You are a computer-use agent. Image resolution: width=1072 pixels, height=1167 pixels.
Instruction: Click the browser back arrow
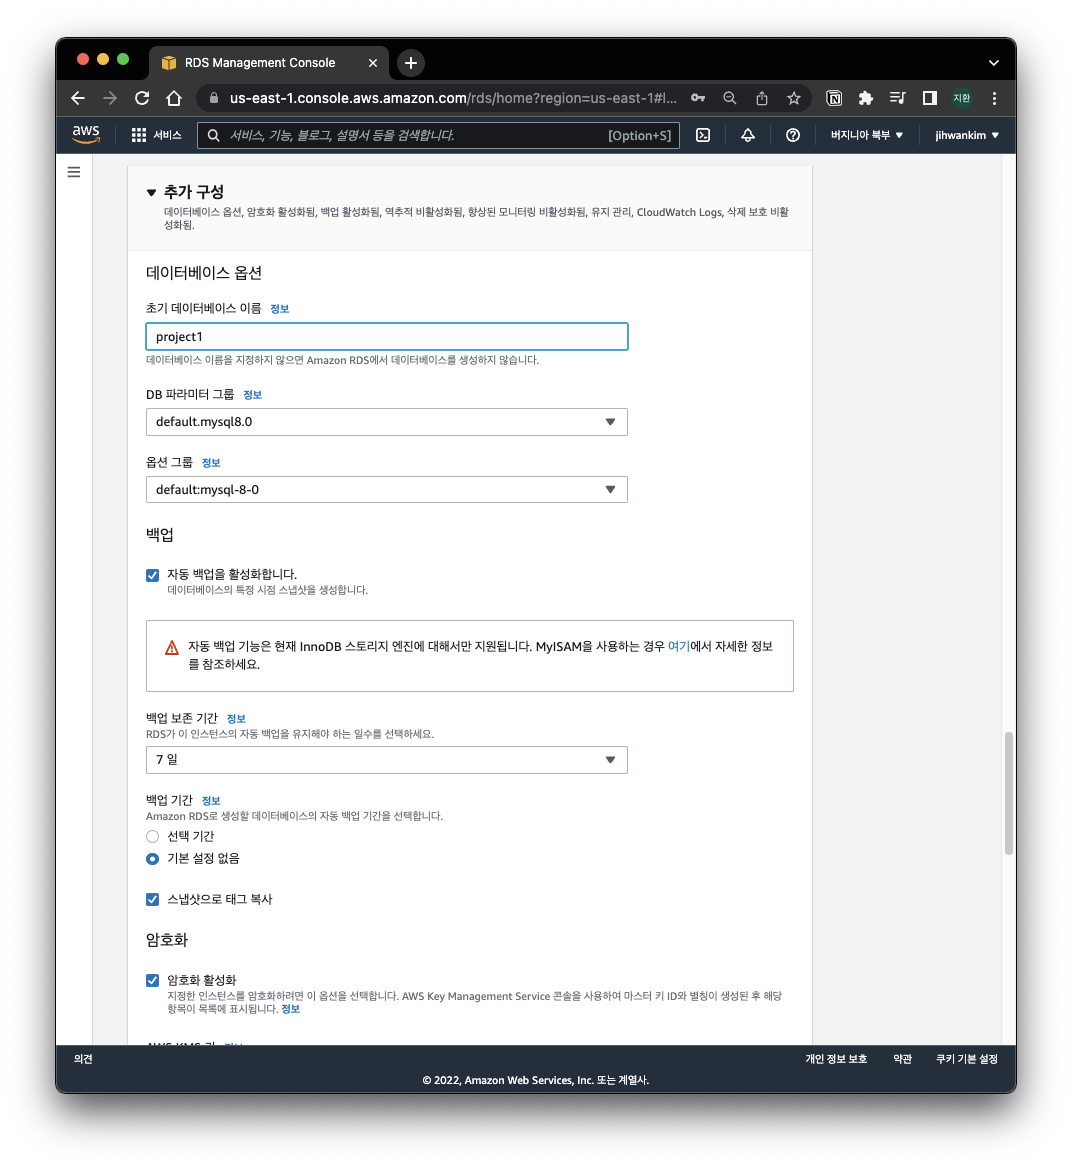tap(77, 98)
